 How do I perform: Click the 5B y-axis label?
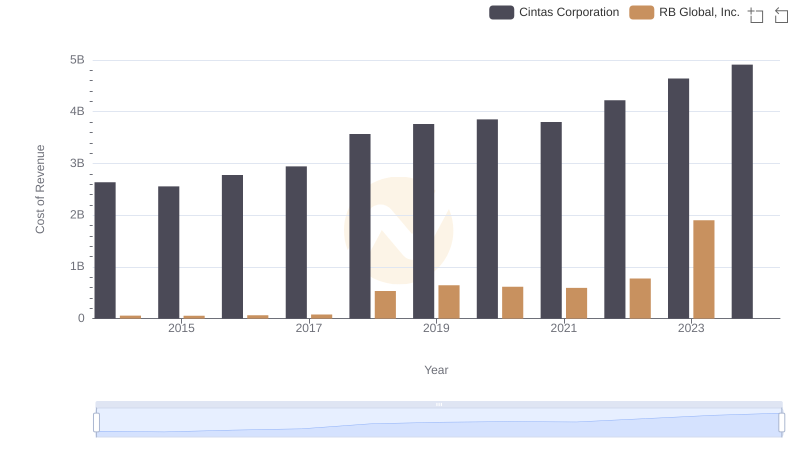click(77, 60)
